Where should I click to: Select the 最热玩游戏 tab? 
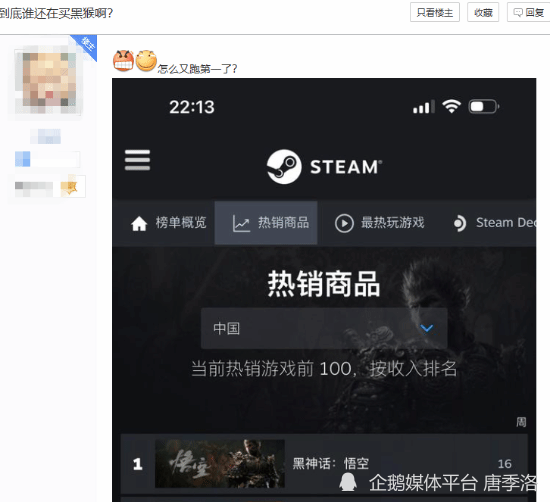coord(379,223)
